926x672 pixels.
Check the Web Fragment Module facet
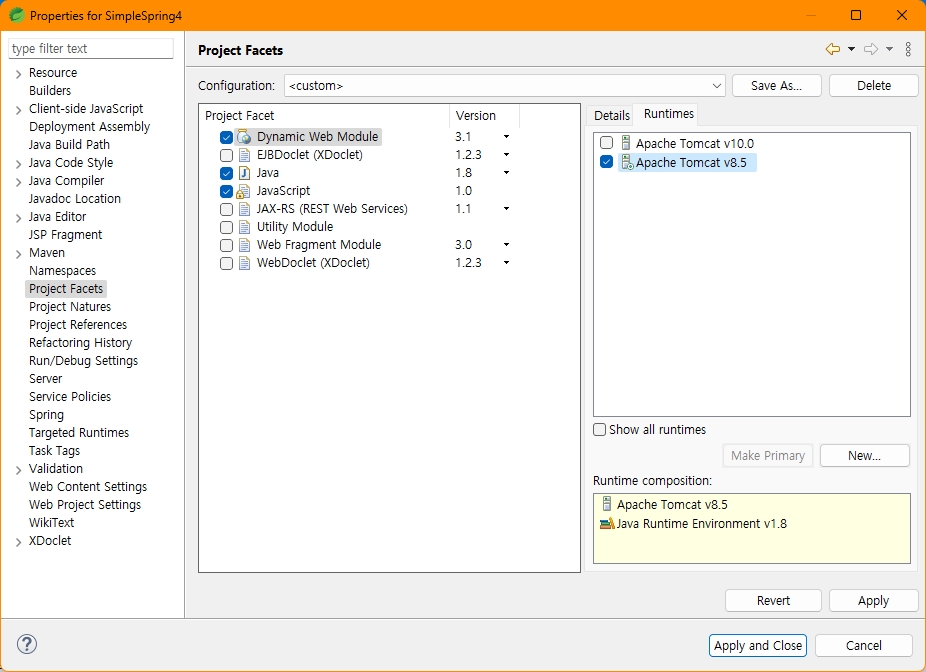pyautogui.click(x=226, y=246)
